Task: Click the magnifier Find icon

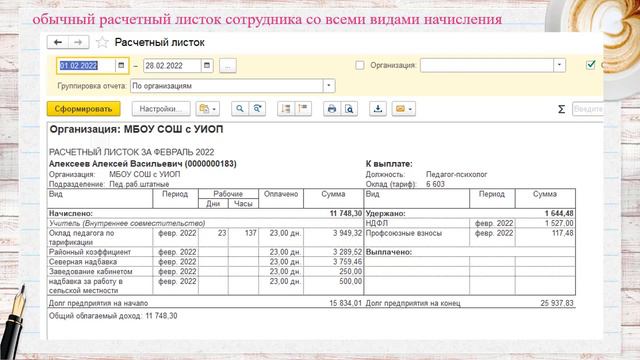Action: tap(240, 109)
